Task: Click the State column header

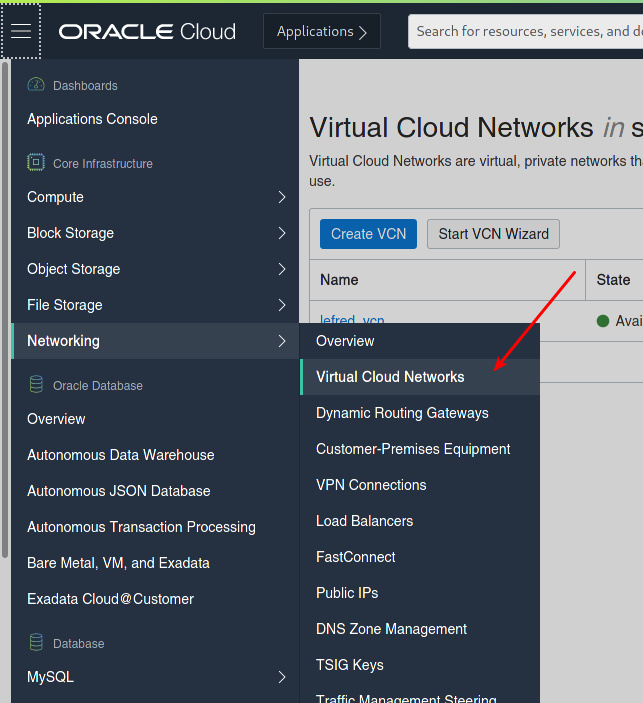Action: point(613,280)
